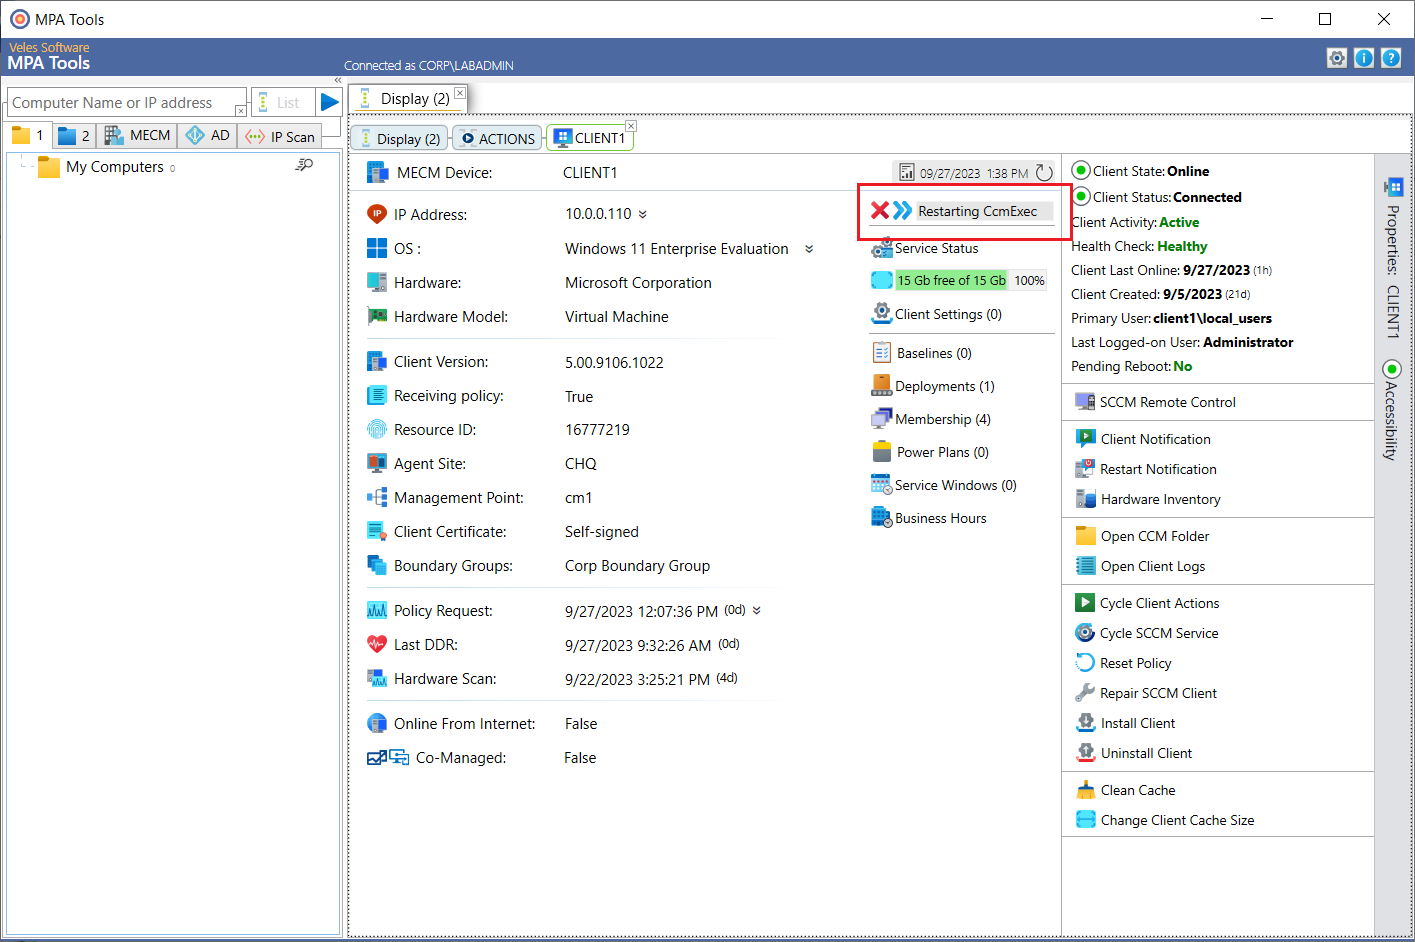The image size is (1415, 942).
Task: Click Management Point network icon
Action: 377,497
